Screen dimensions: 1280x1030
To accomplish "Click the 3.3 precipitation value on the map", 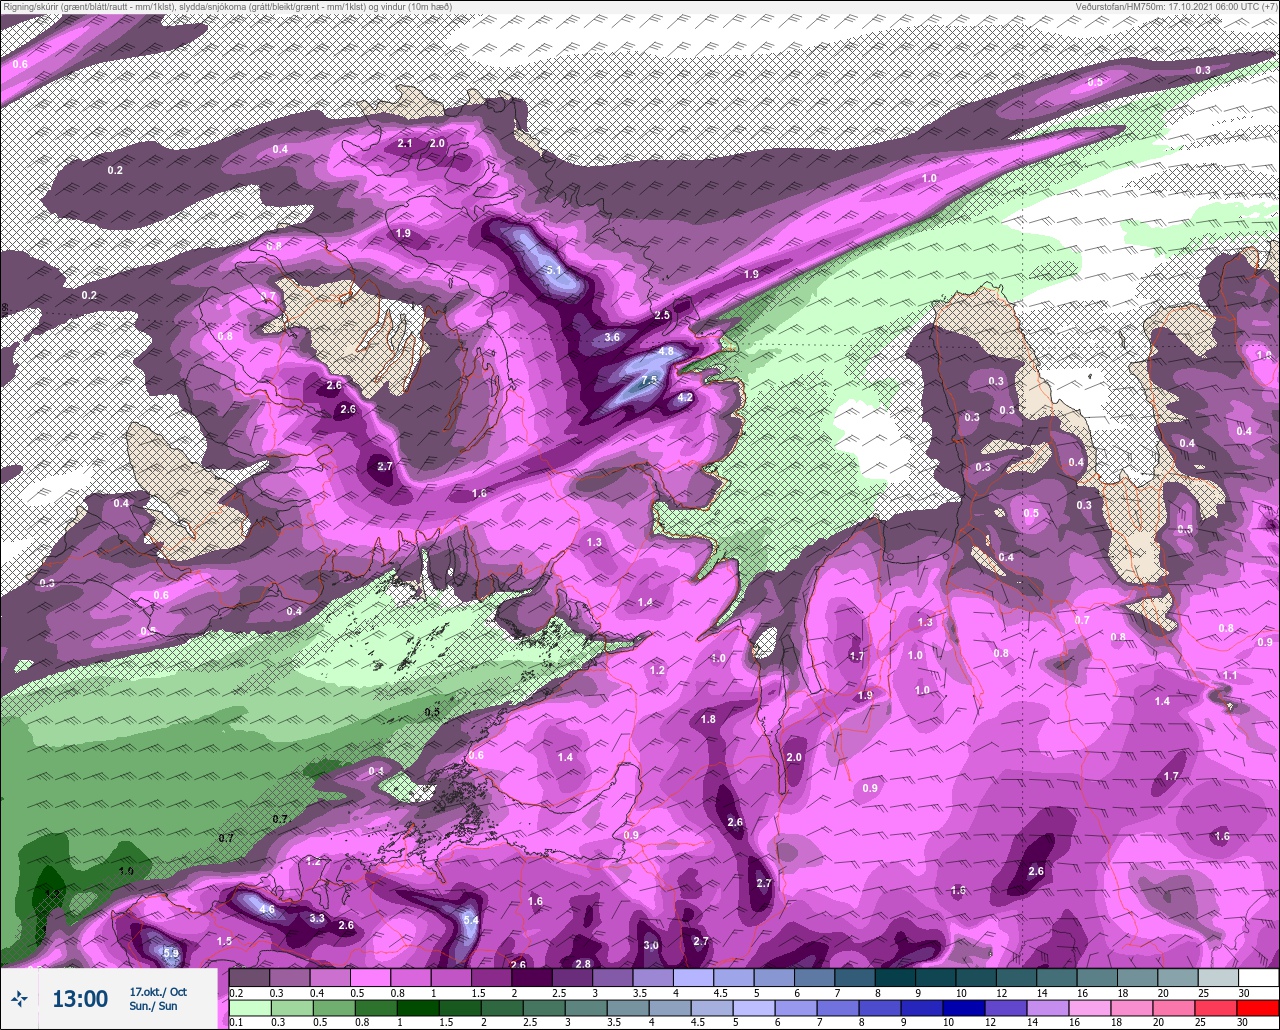I will click(x=317, y=918).
